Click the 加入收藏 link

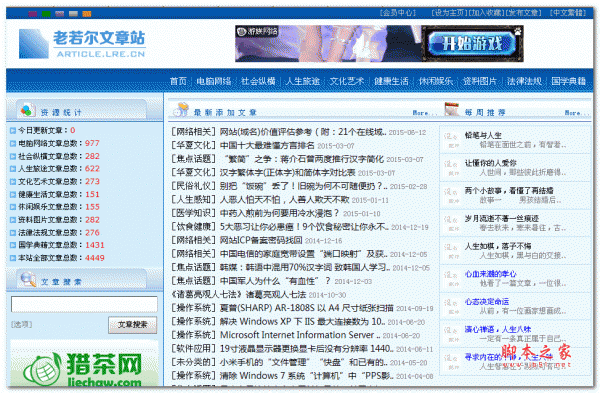487,13
